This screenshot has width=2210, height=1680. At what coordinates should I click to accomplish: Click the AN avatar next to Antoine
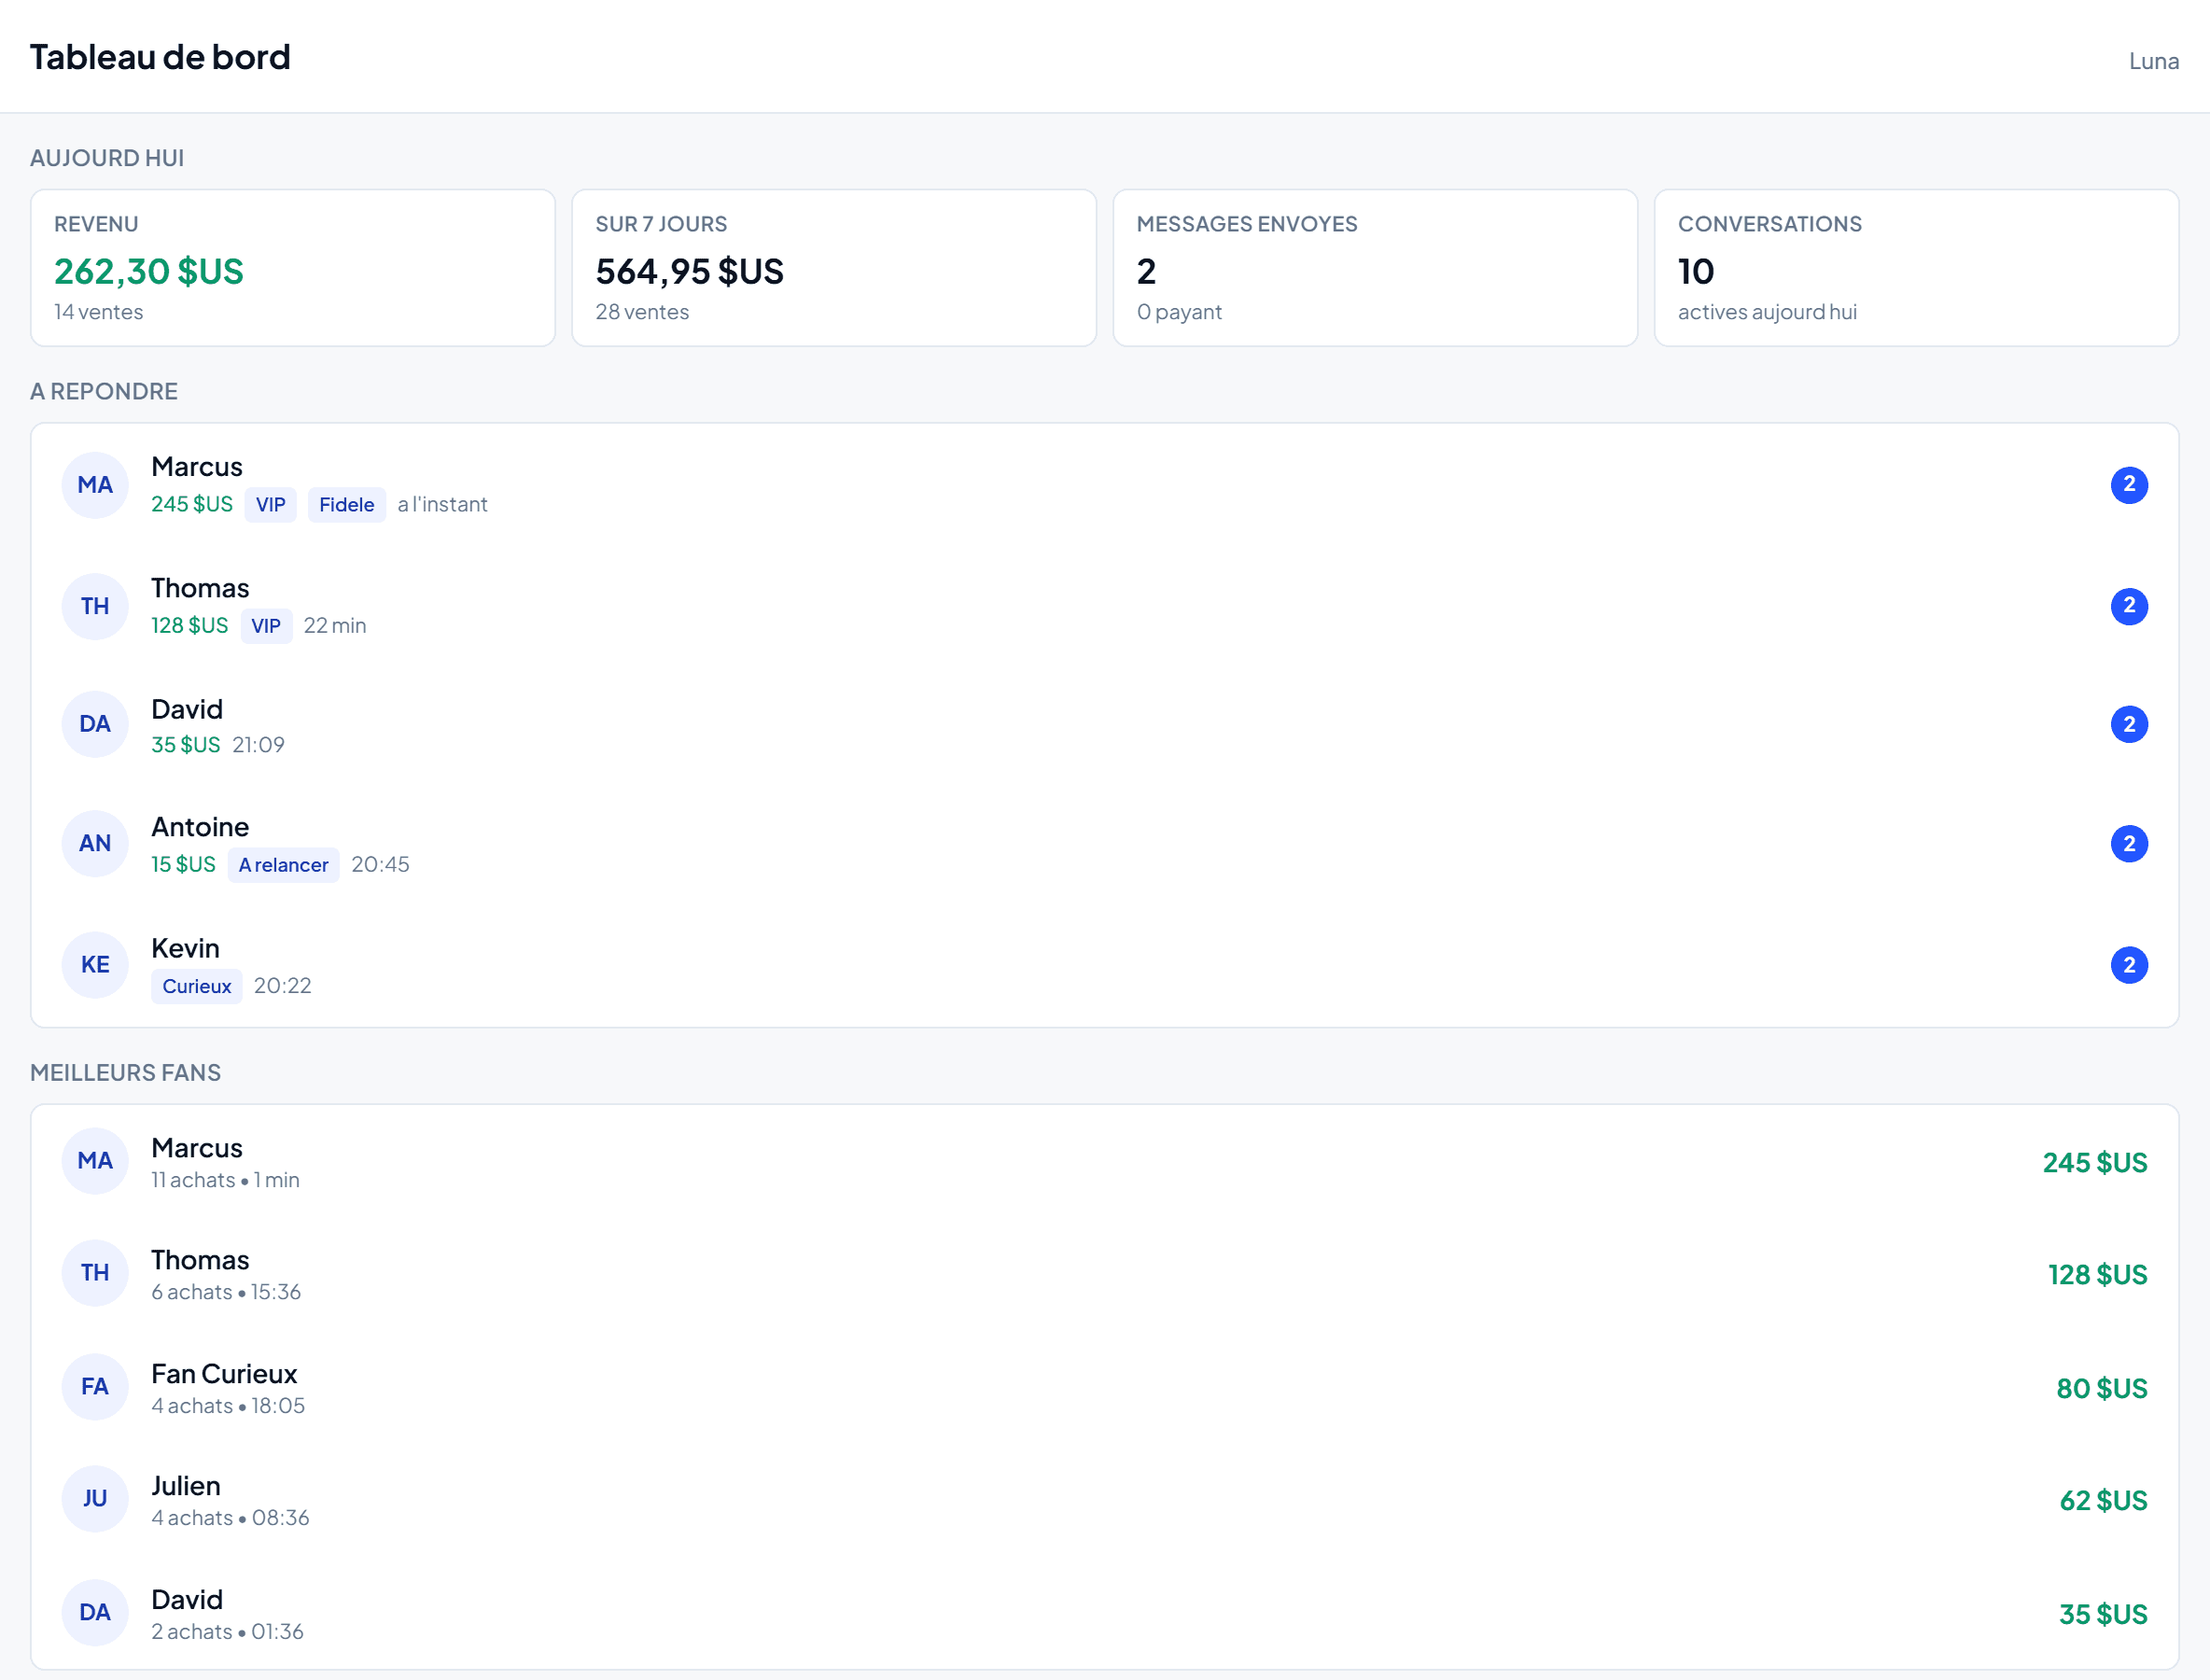[x=95, y=844]
